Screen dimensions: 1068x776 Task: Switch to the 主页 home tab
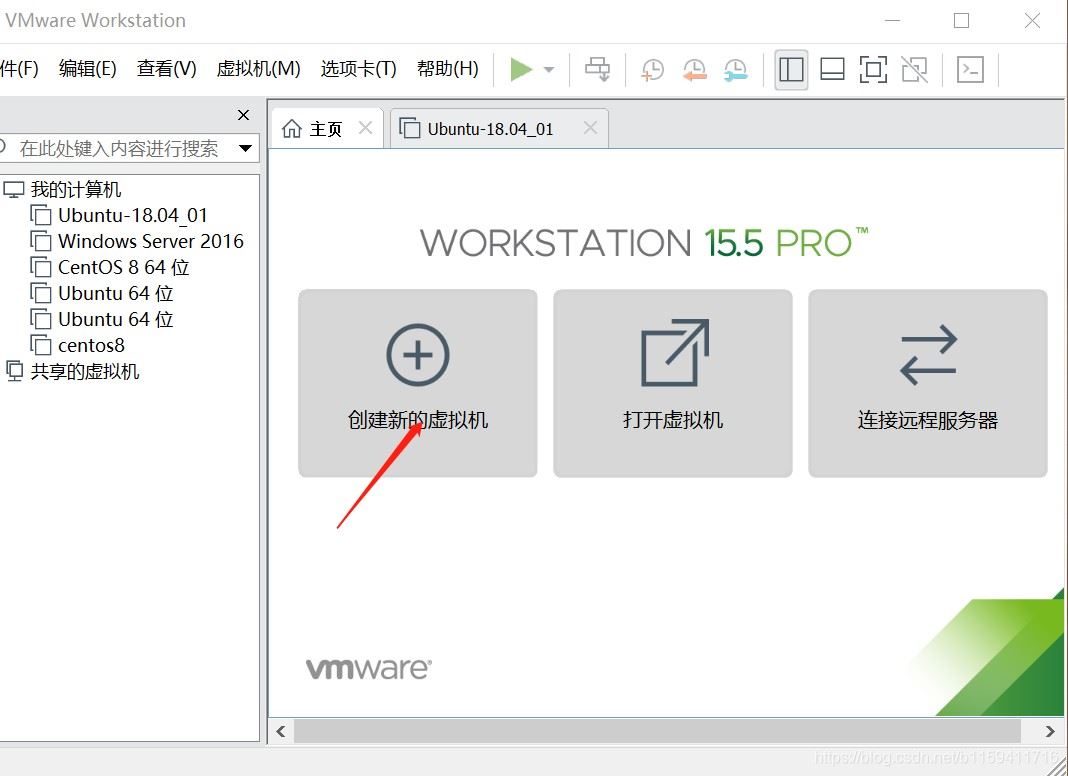point(326,129)
